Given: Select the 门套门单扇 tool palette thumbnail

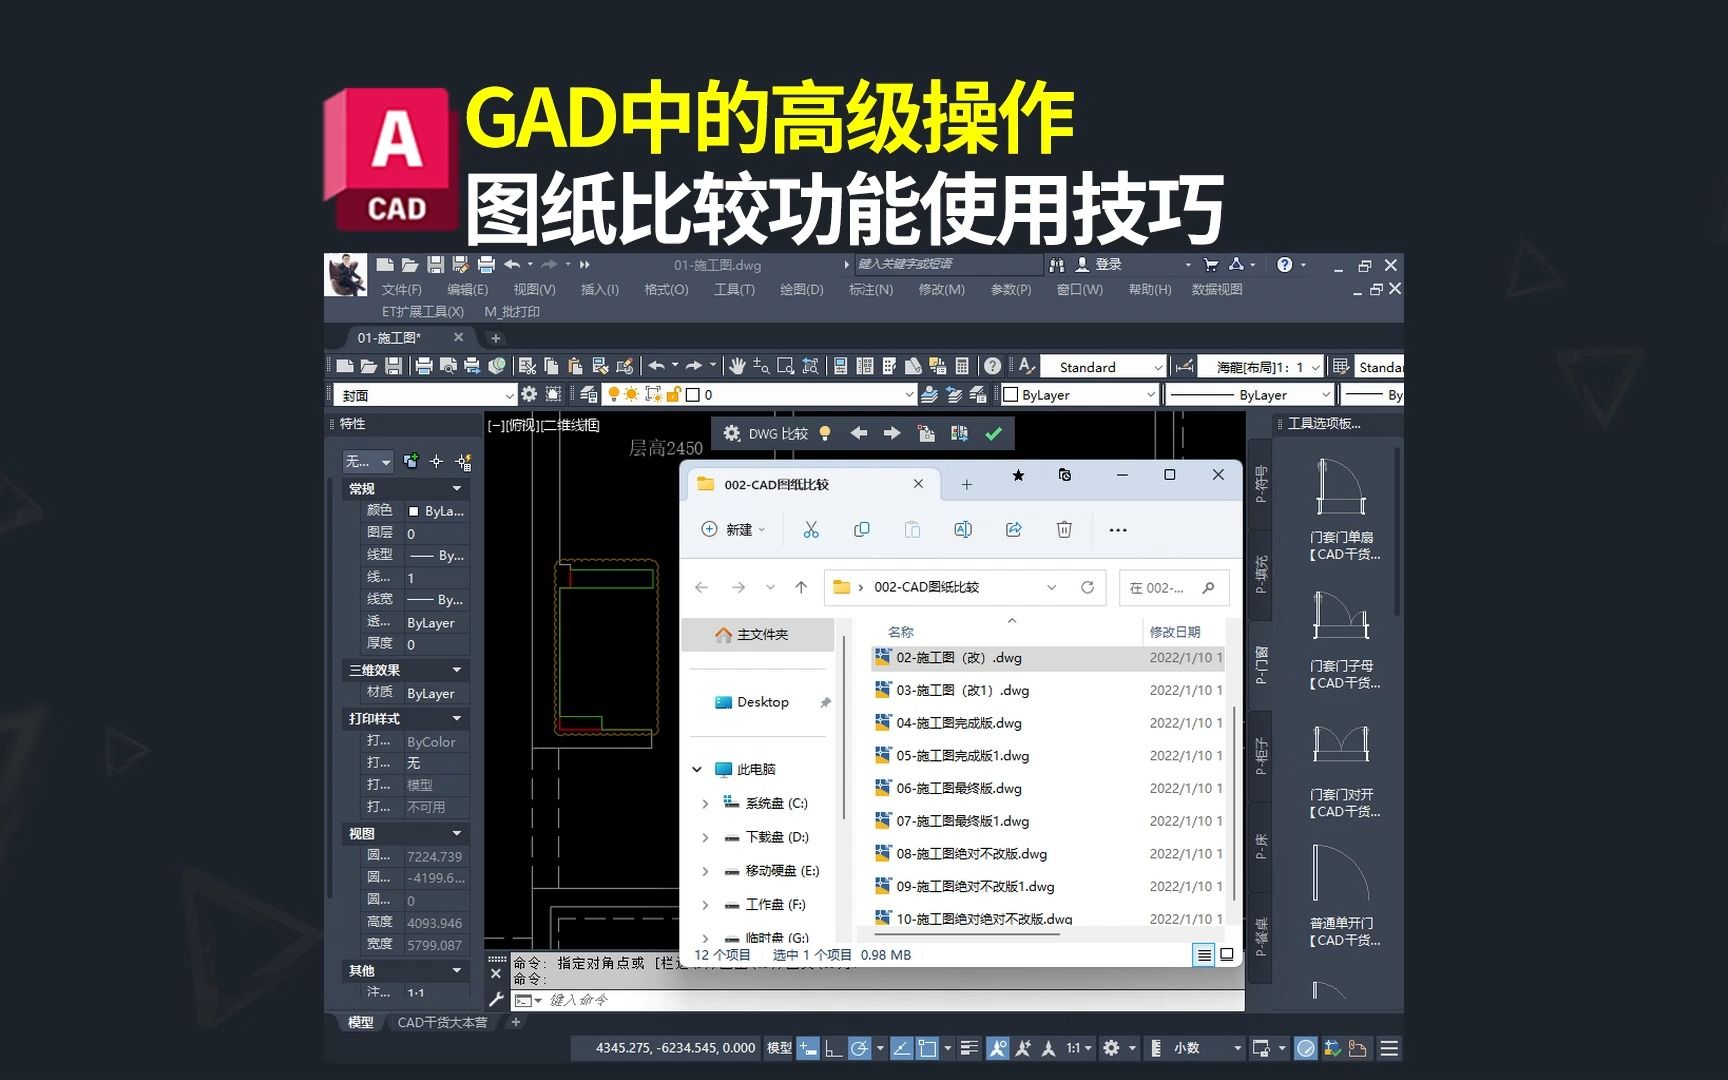Looking at the screenshot, I should point(1342,487).
